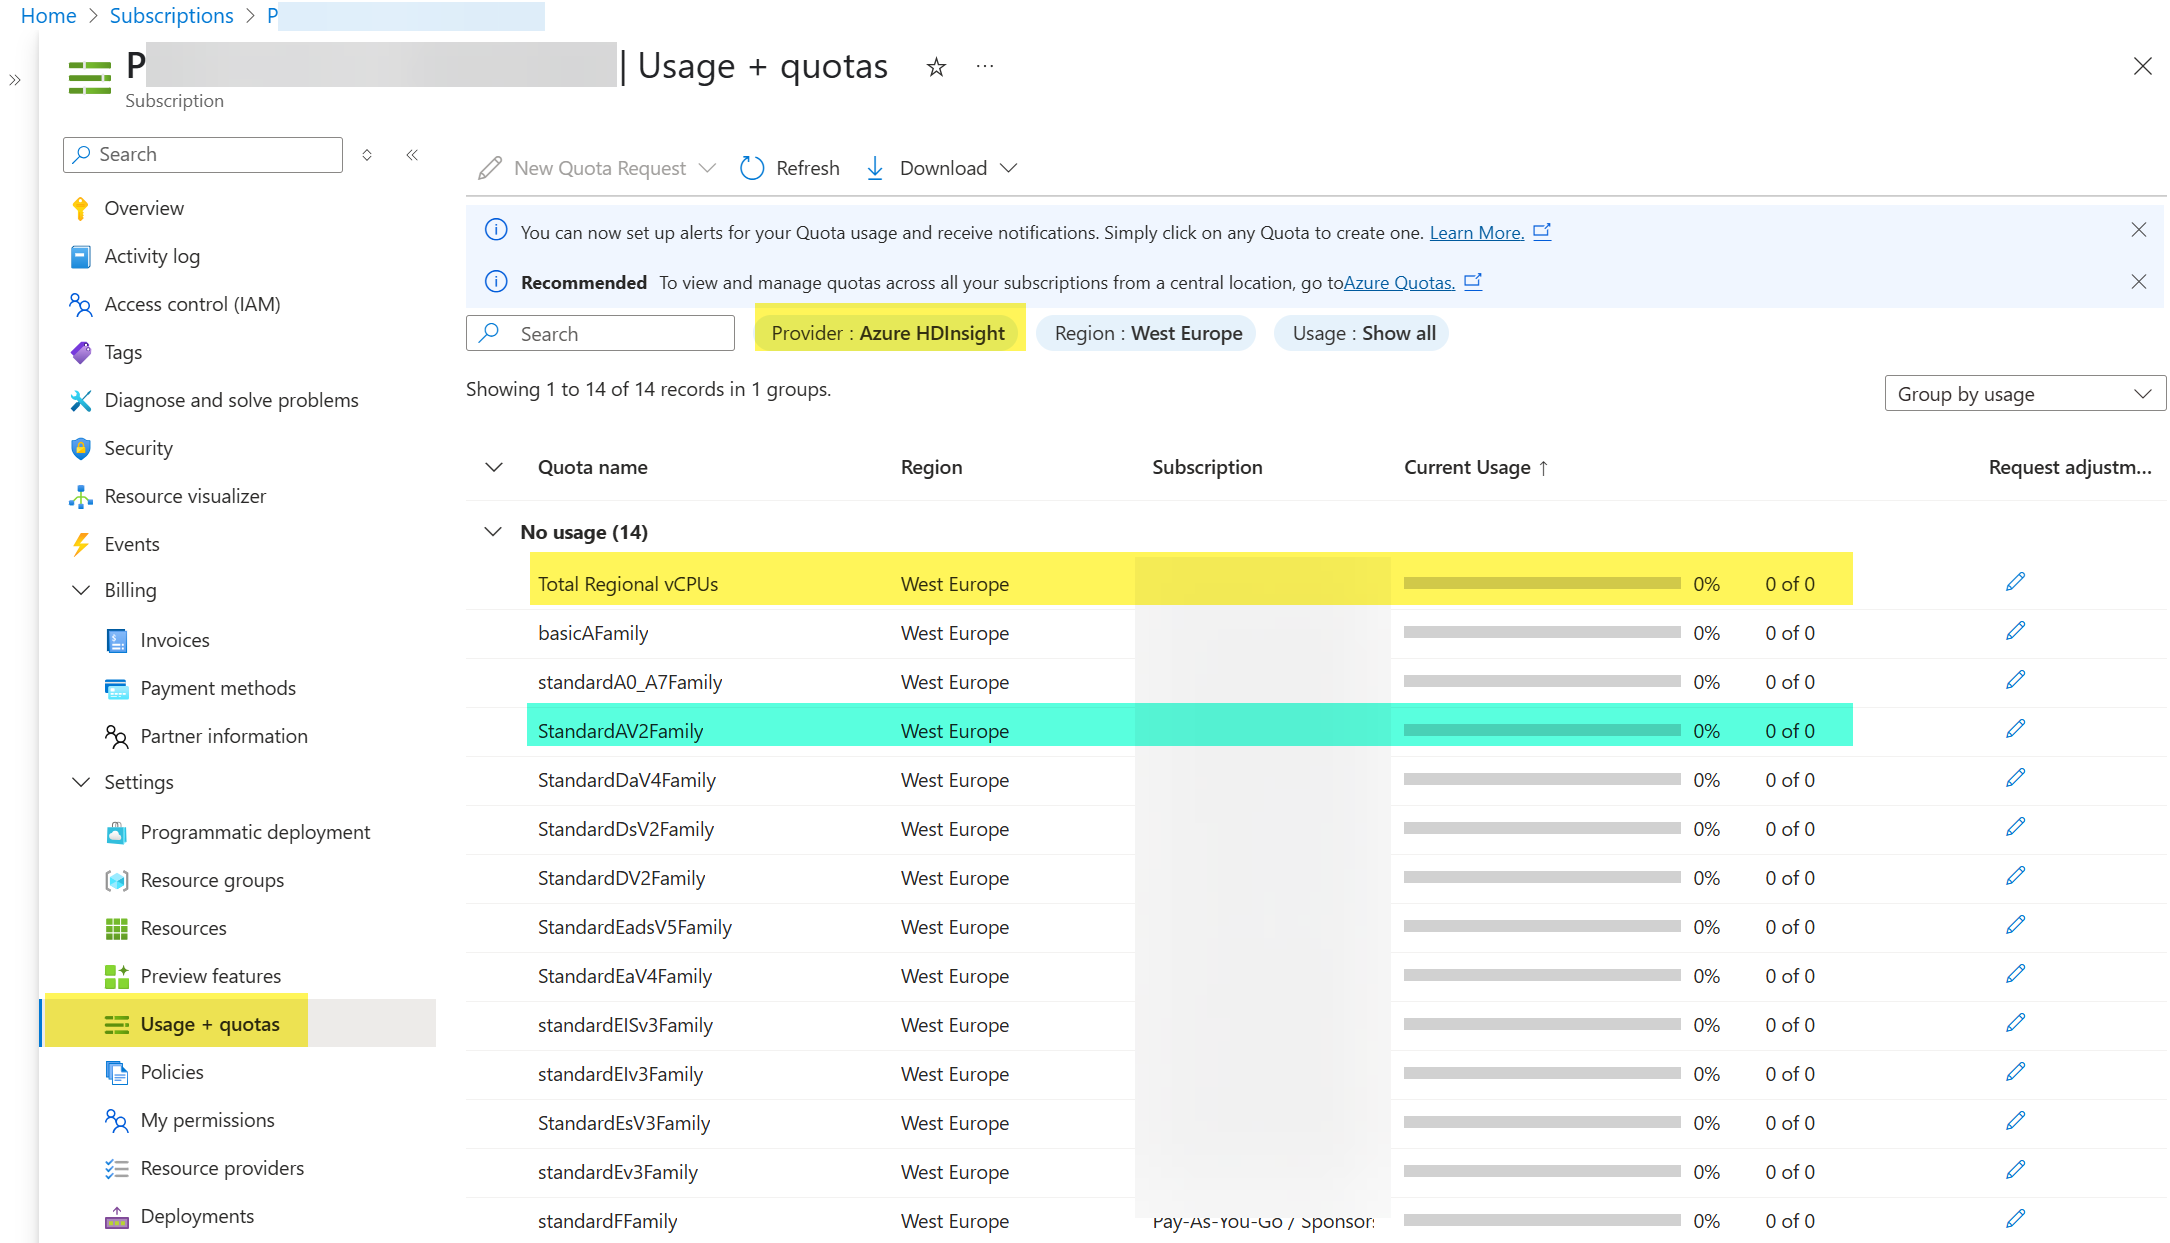Click the Programmatic deployment icon
Viewport: 2170px width, 1243px height.
117,832
